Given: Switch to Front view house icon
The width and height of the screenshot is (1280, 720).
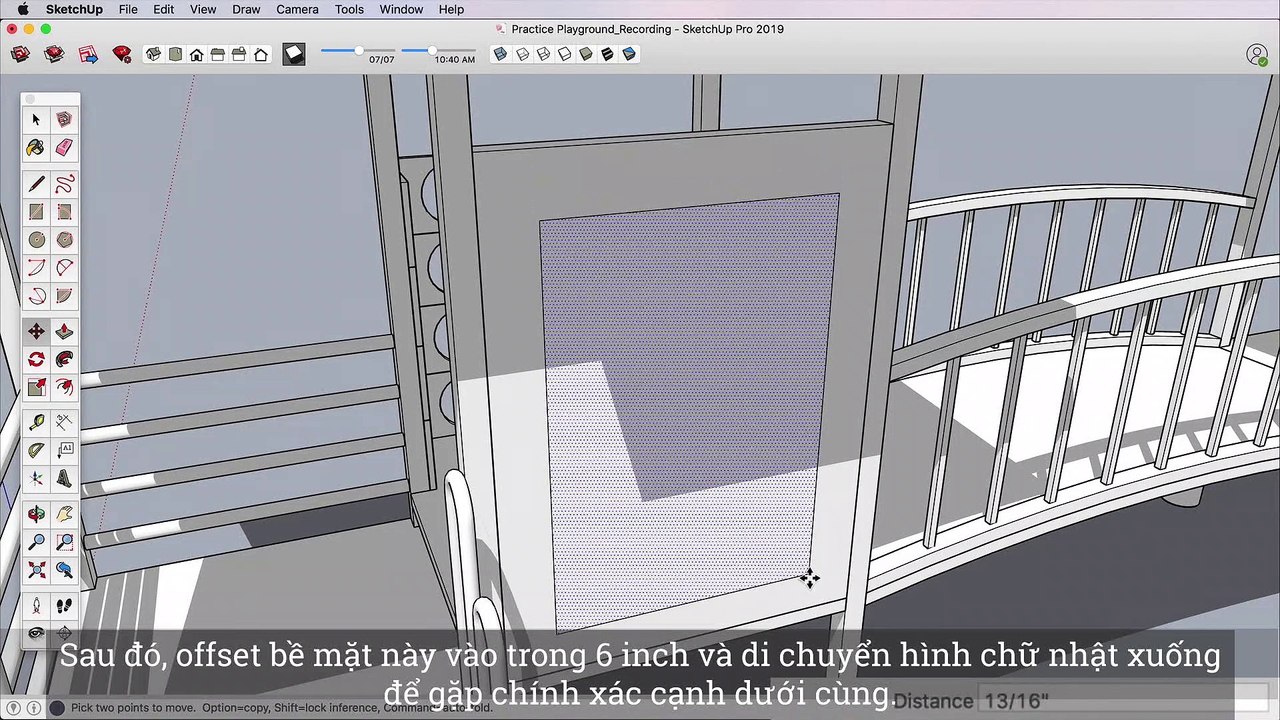Looking at the screenshot, I should (x=197, y=54).
